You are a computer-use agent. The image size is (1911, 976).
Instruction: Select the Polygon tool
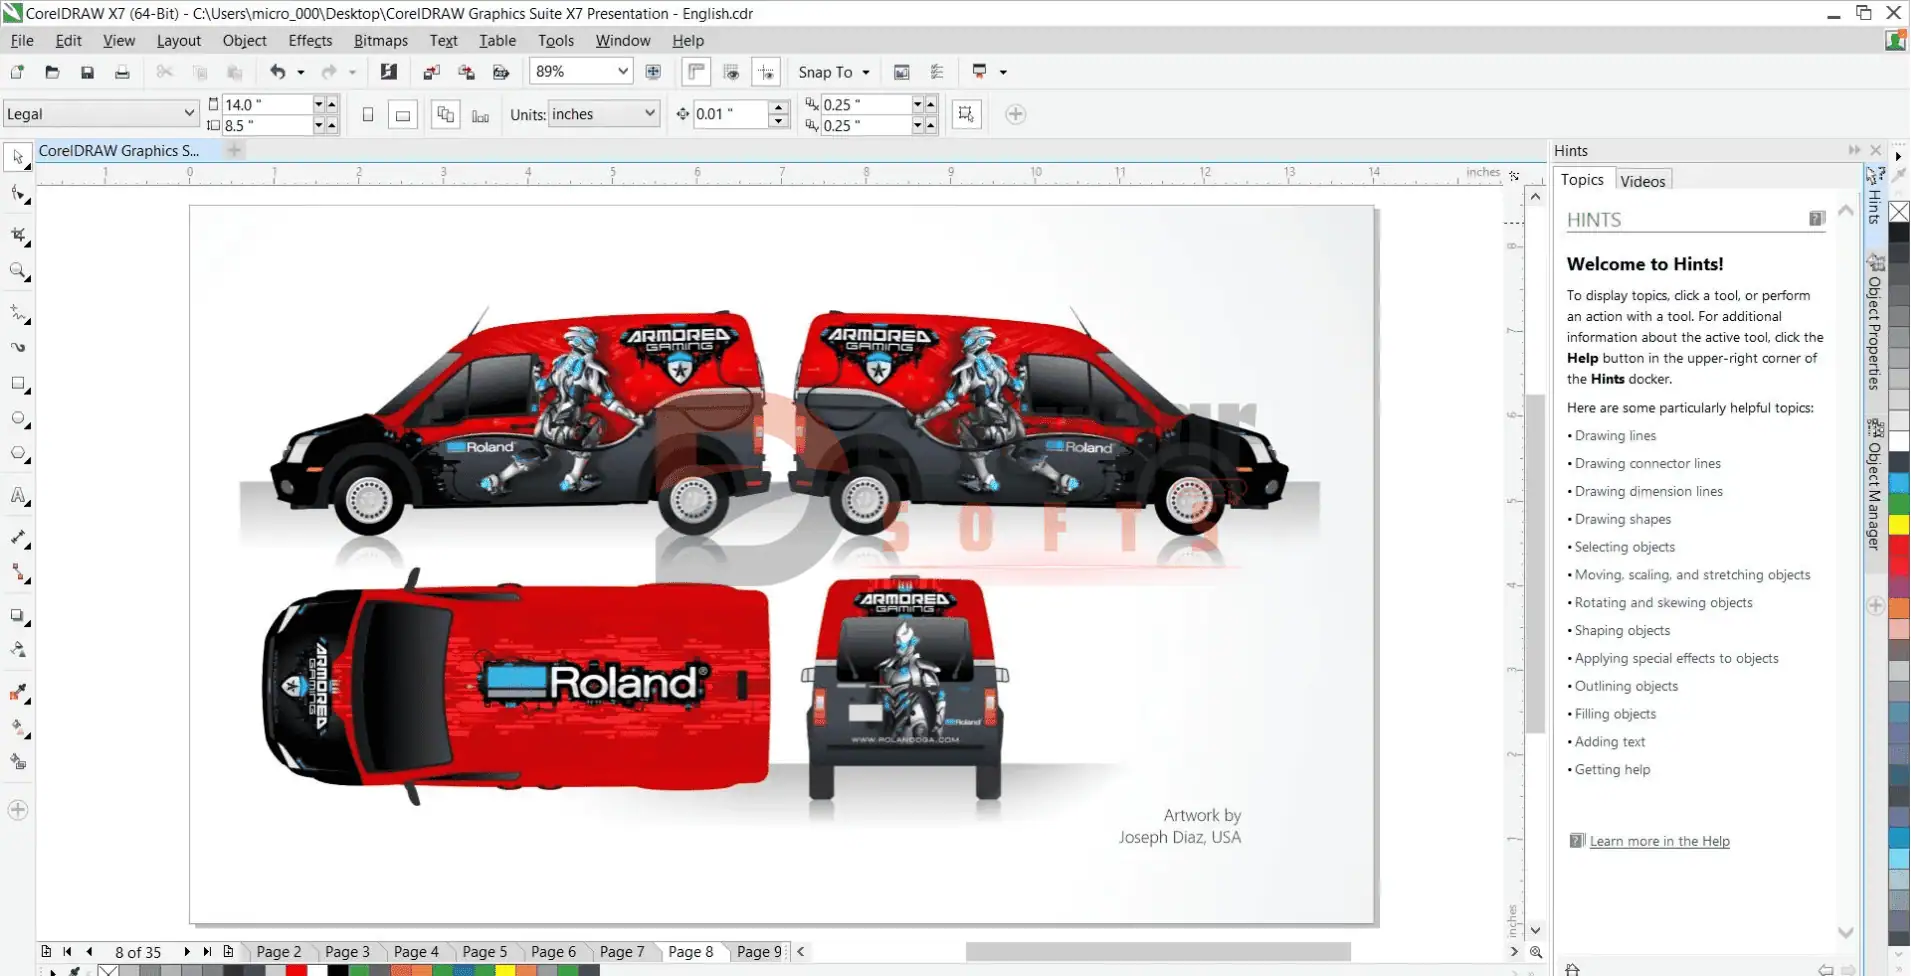[x=18, y=454]
